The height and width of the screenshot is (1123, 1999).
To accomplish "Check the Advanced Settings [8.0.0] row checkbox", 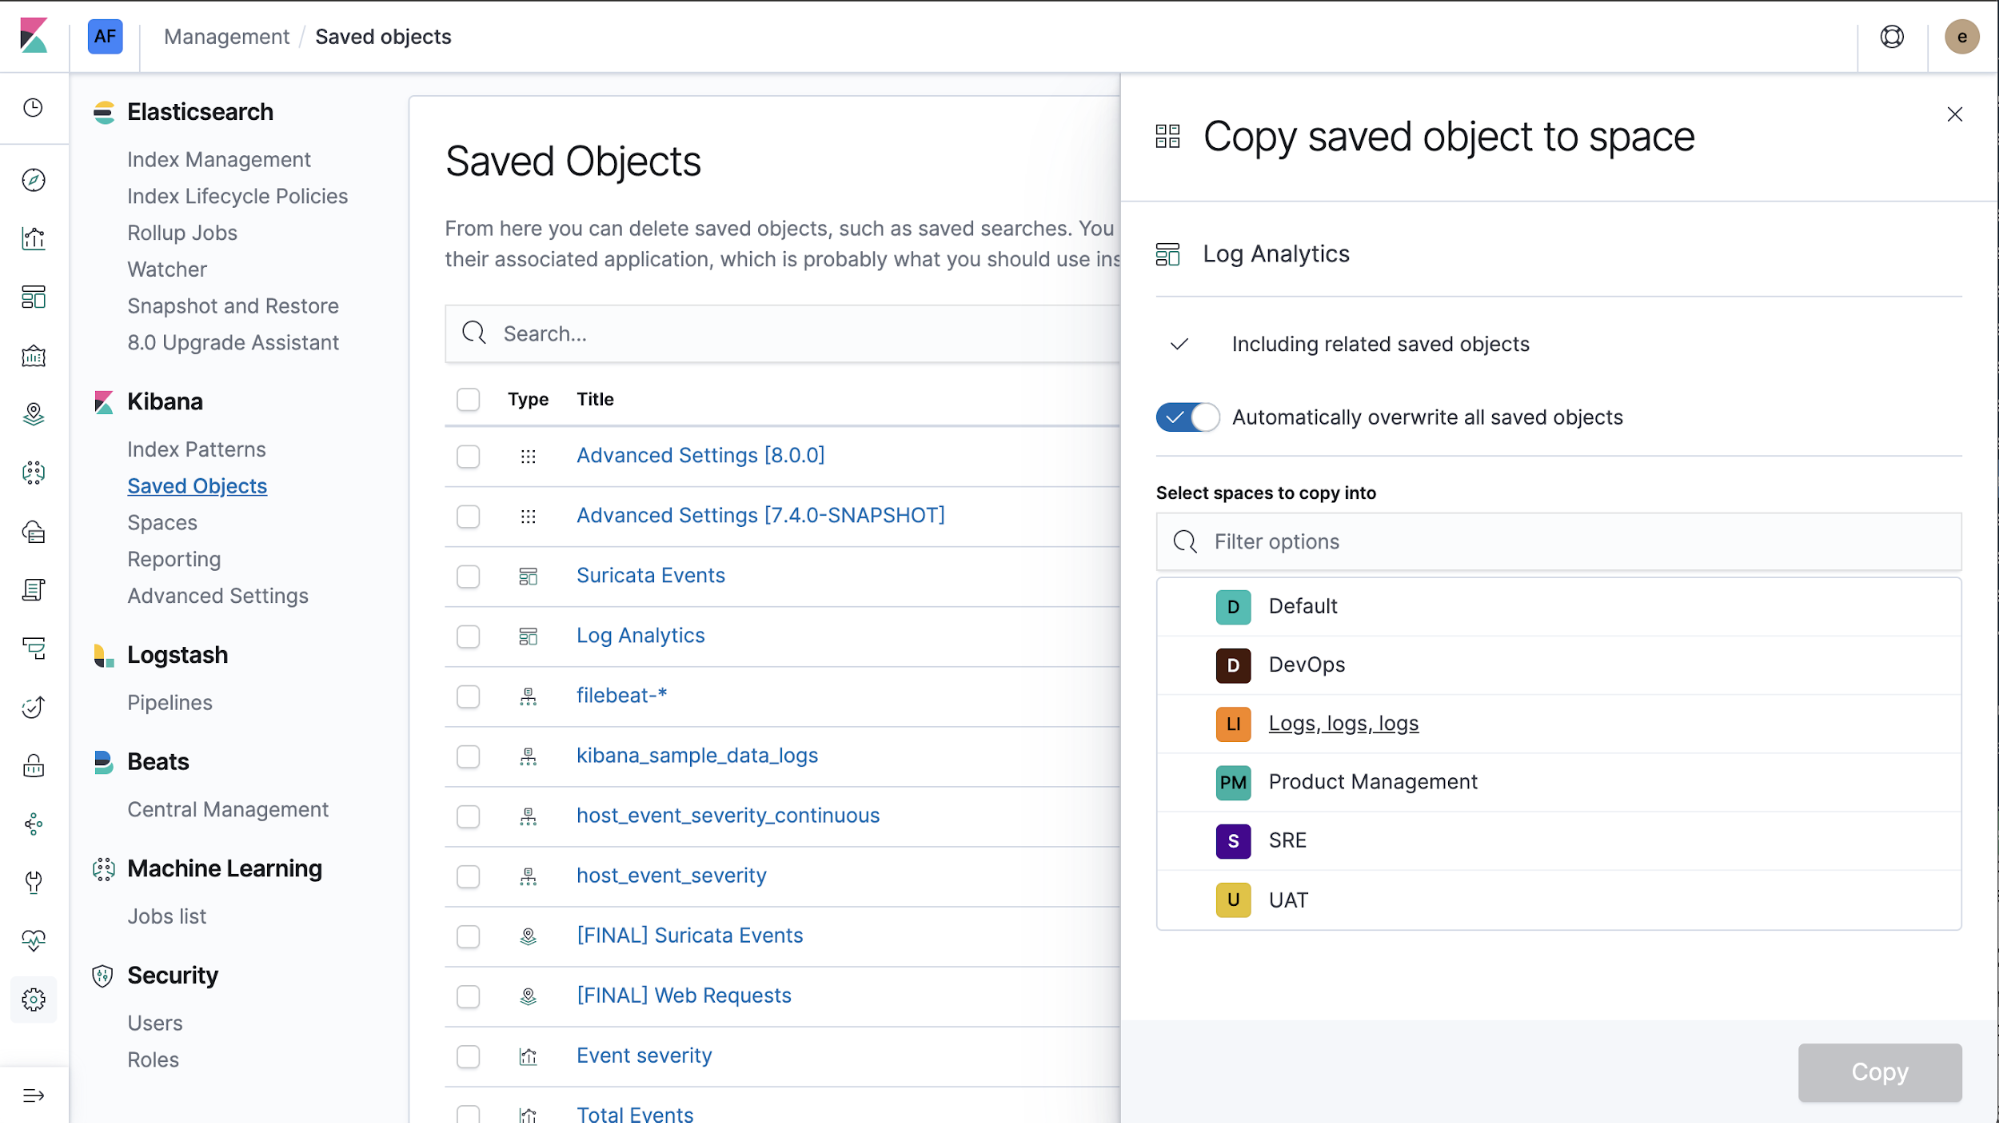I will pyautogui.click(x=468, y=456).
